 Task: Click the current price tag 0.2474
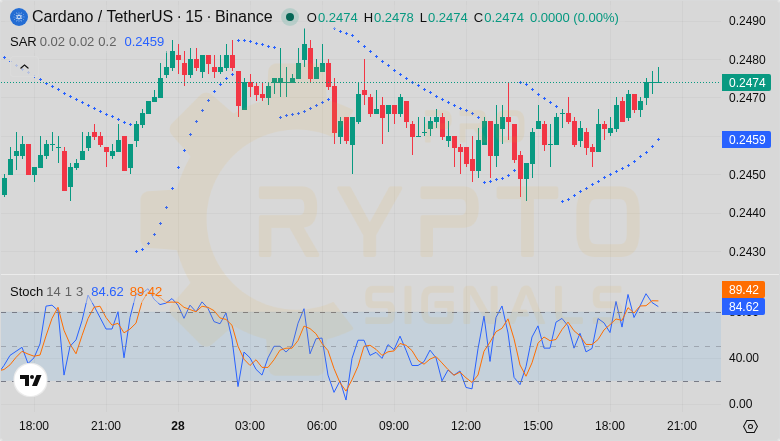[x=746, y=83]
